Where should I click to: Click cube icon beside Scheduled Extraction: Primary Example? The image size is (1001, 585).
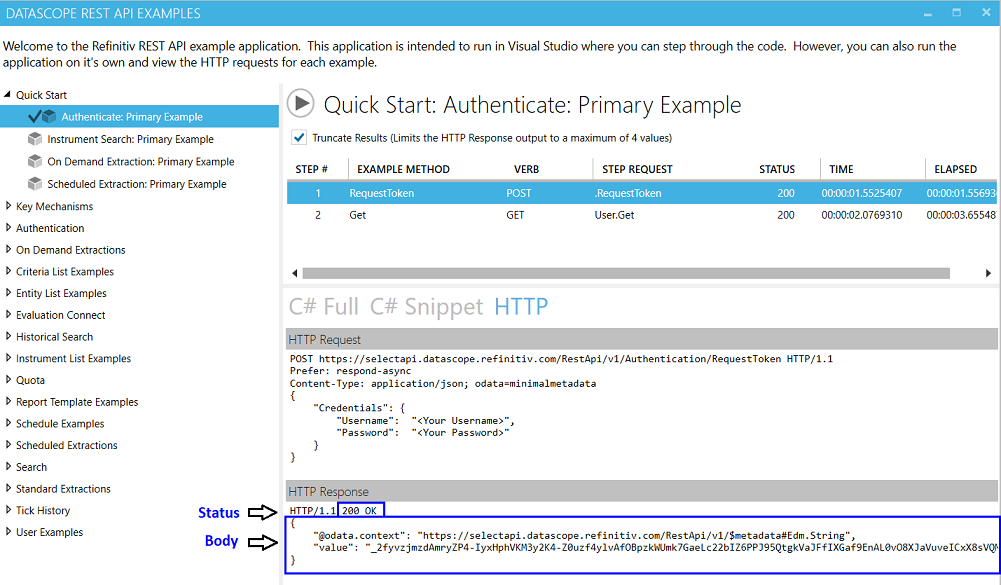(35, 183)
